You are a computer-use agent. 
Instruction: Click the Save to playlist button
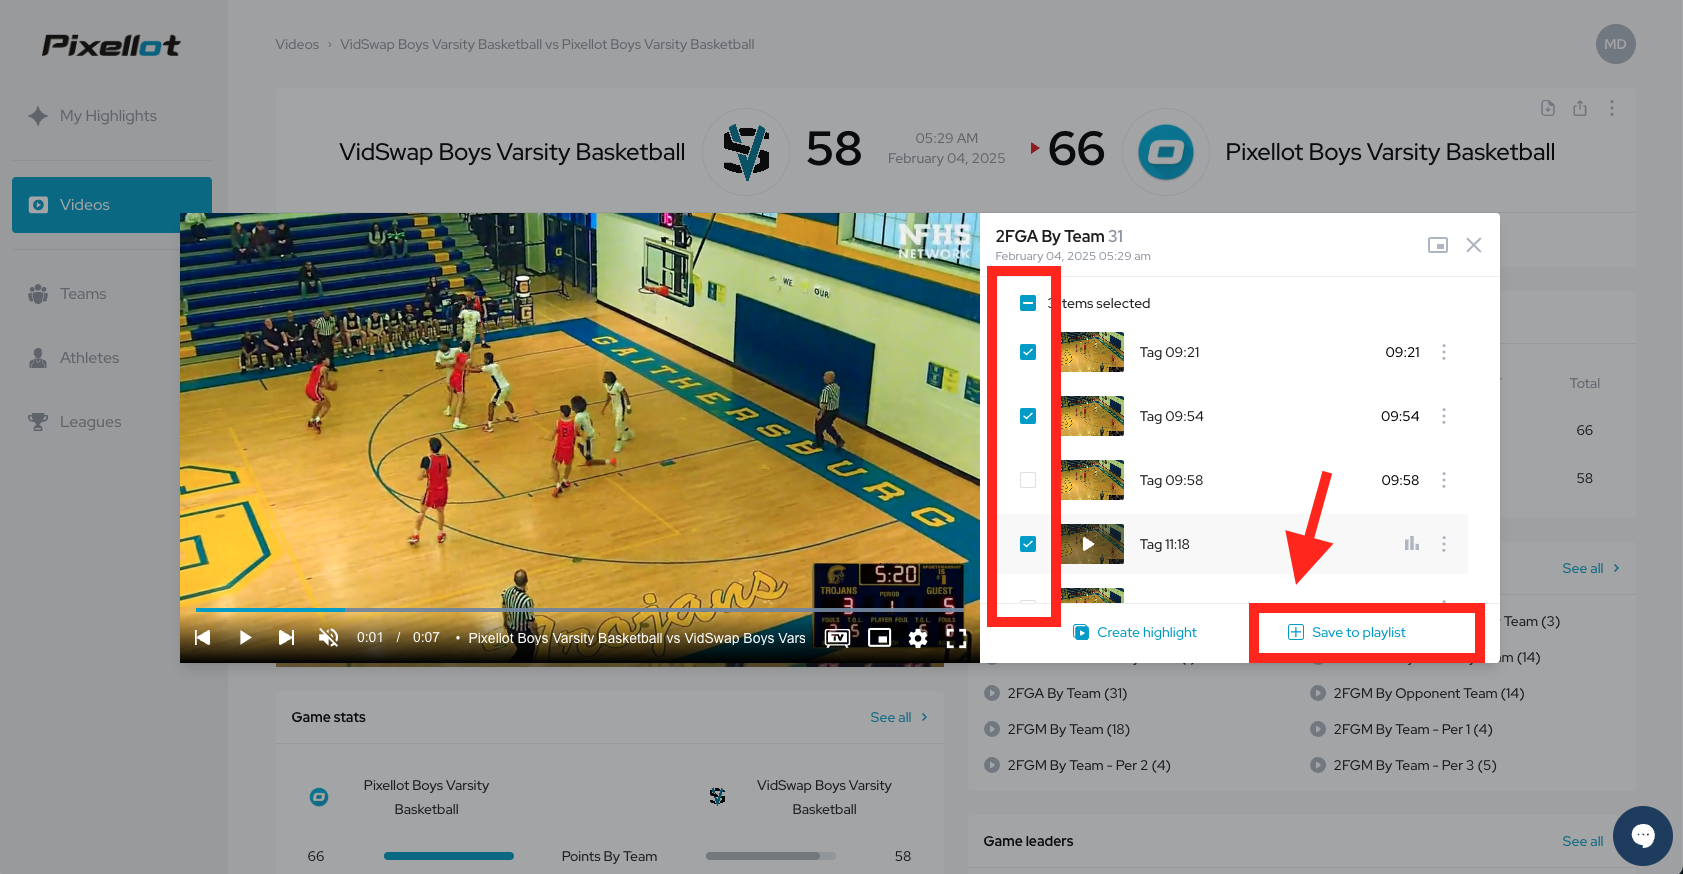[1347, 632]
